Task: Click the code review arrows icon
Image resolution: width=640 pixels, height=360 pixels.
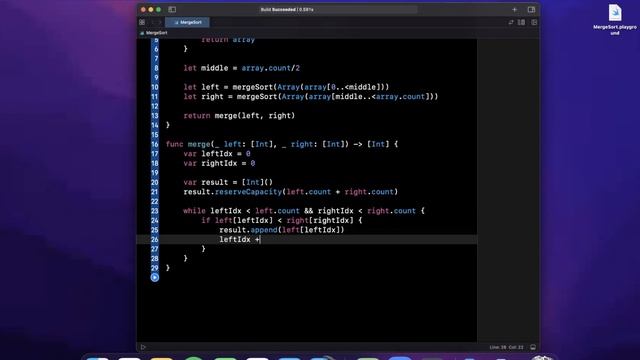Action: point(511,22)
